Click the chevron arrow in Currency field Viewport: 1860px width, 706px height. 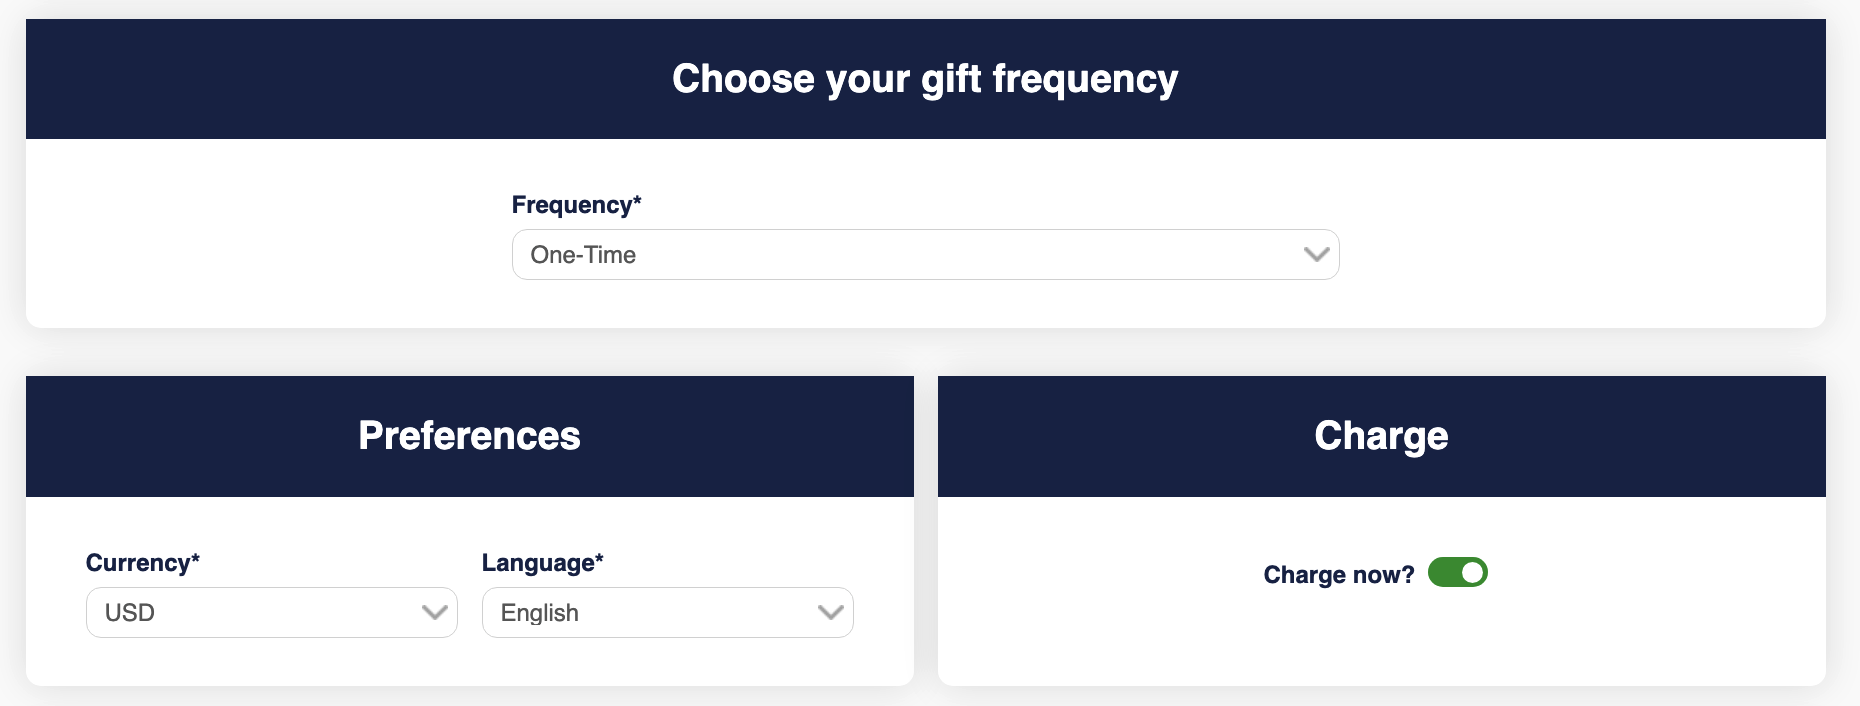(x=434, y=613)
